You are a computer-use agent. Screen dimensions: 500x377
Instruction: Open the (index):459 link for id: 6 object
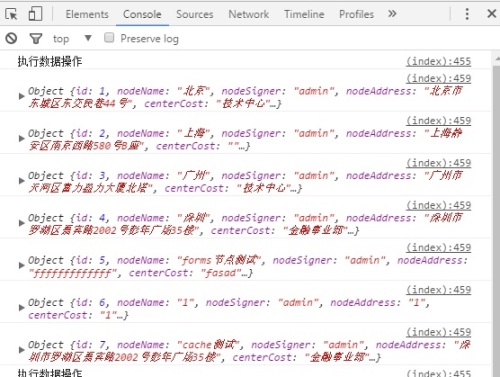pyautogui.click(x=438, y=290)
